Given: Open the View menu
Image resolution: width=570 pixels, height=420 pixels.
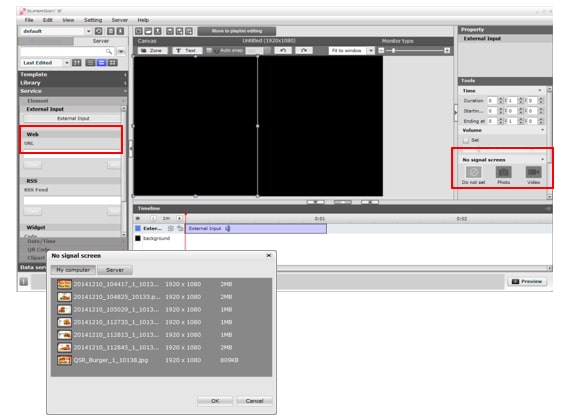Looking at the screenshot, I should pos(68,20).
